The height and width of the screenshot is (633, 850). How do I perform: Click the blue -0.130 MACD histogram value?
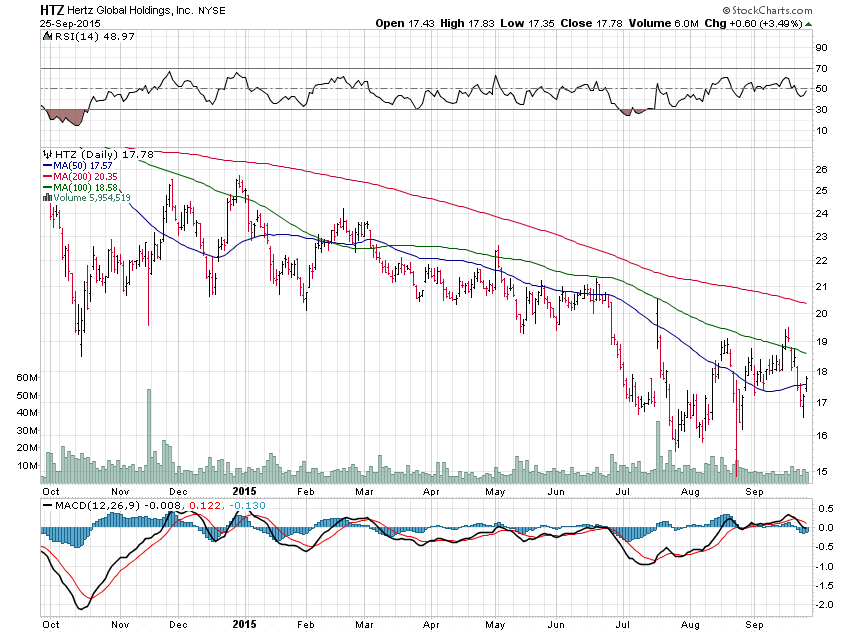(x=247, y=506)
